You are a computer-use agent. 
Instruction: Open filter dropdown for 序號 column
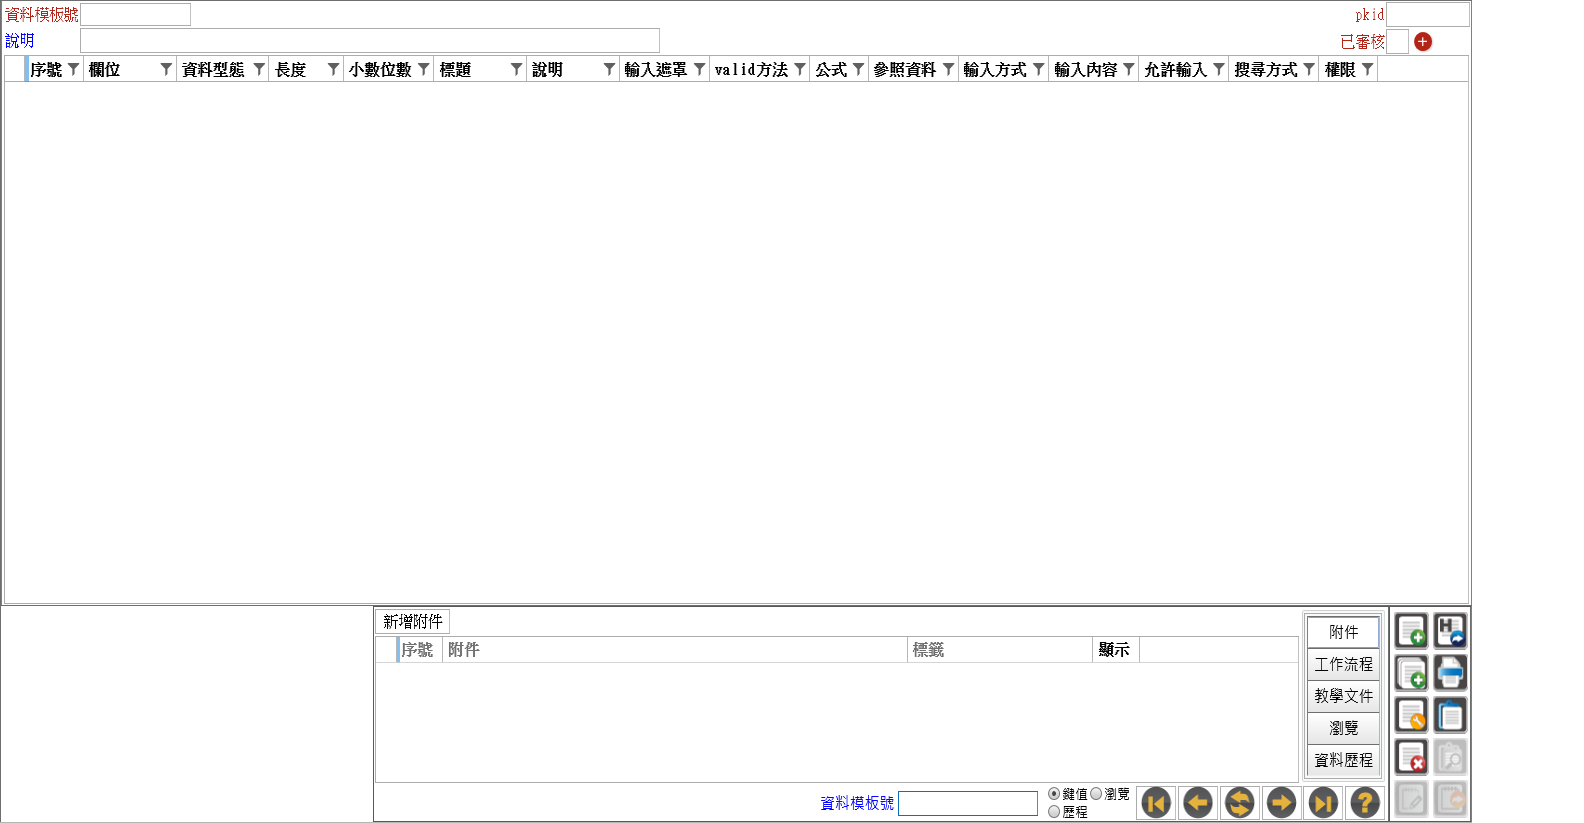tap(73, 69)
